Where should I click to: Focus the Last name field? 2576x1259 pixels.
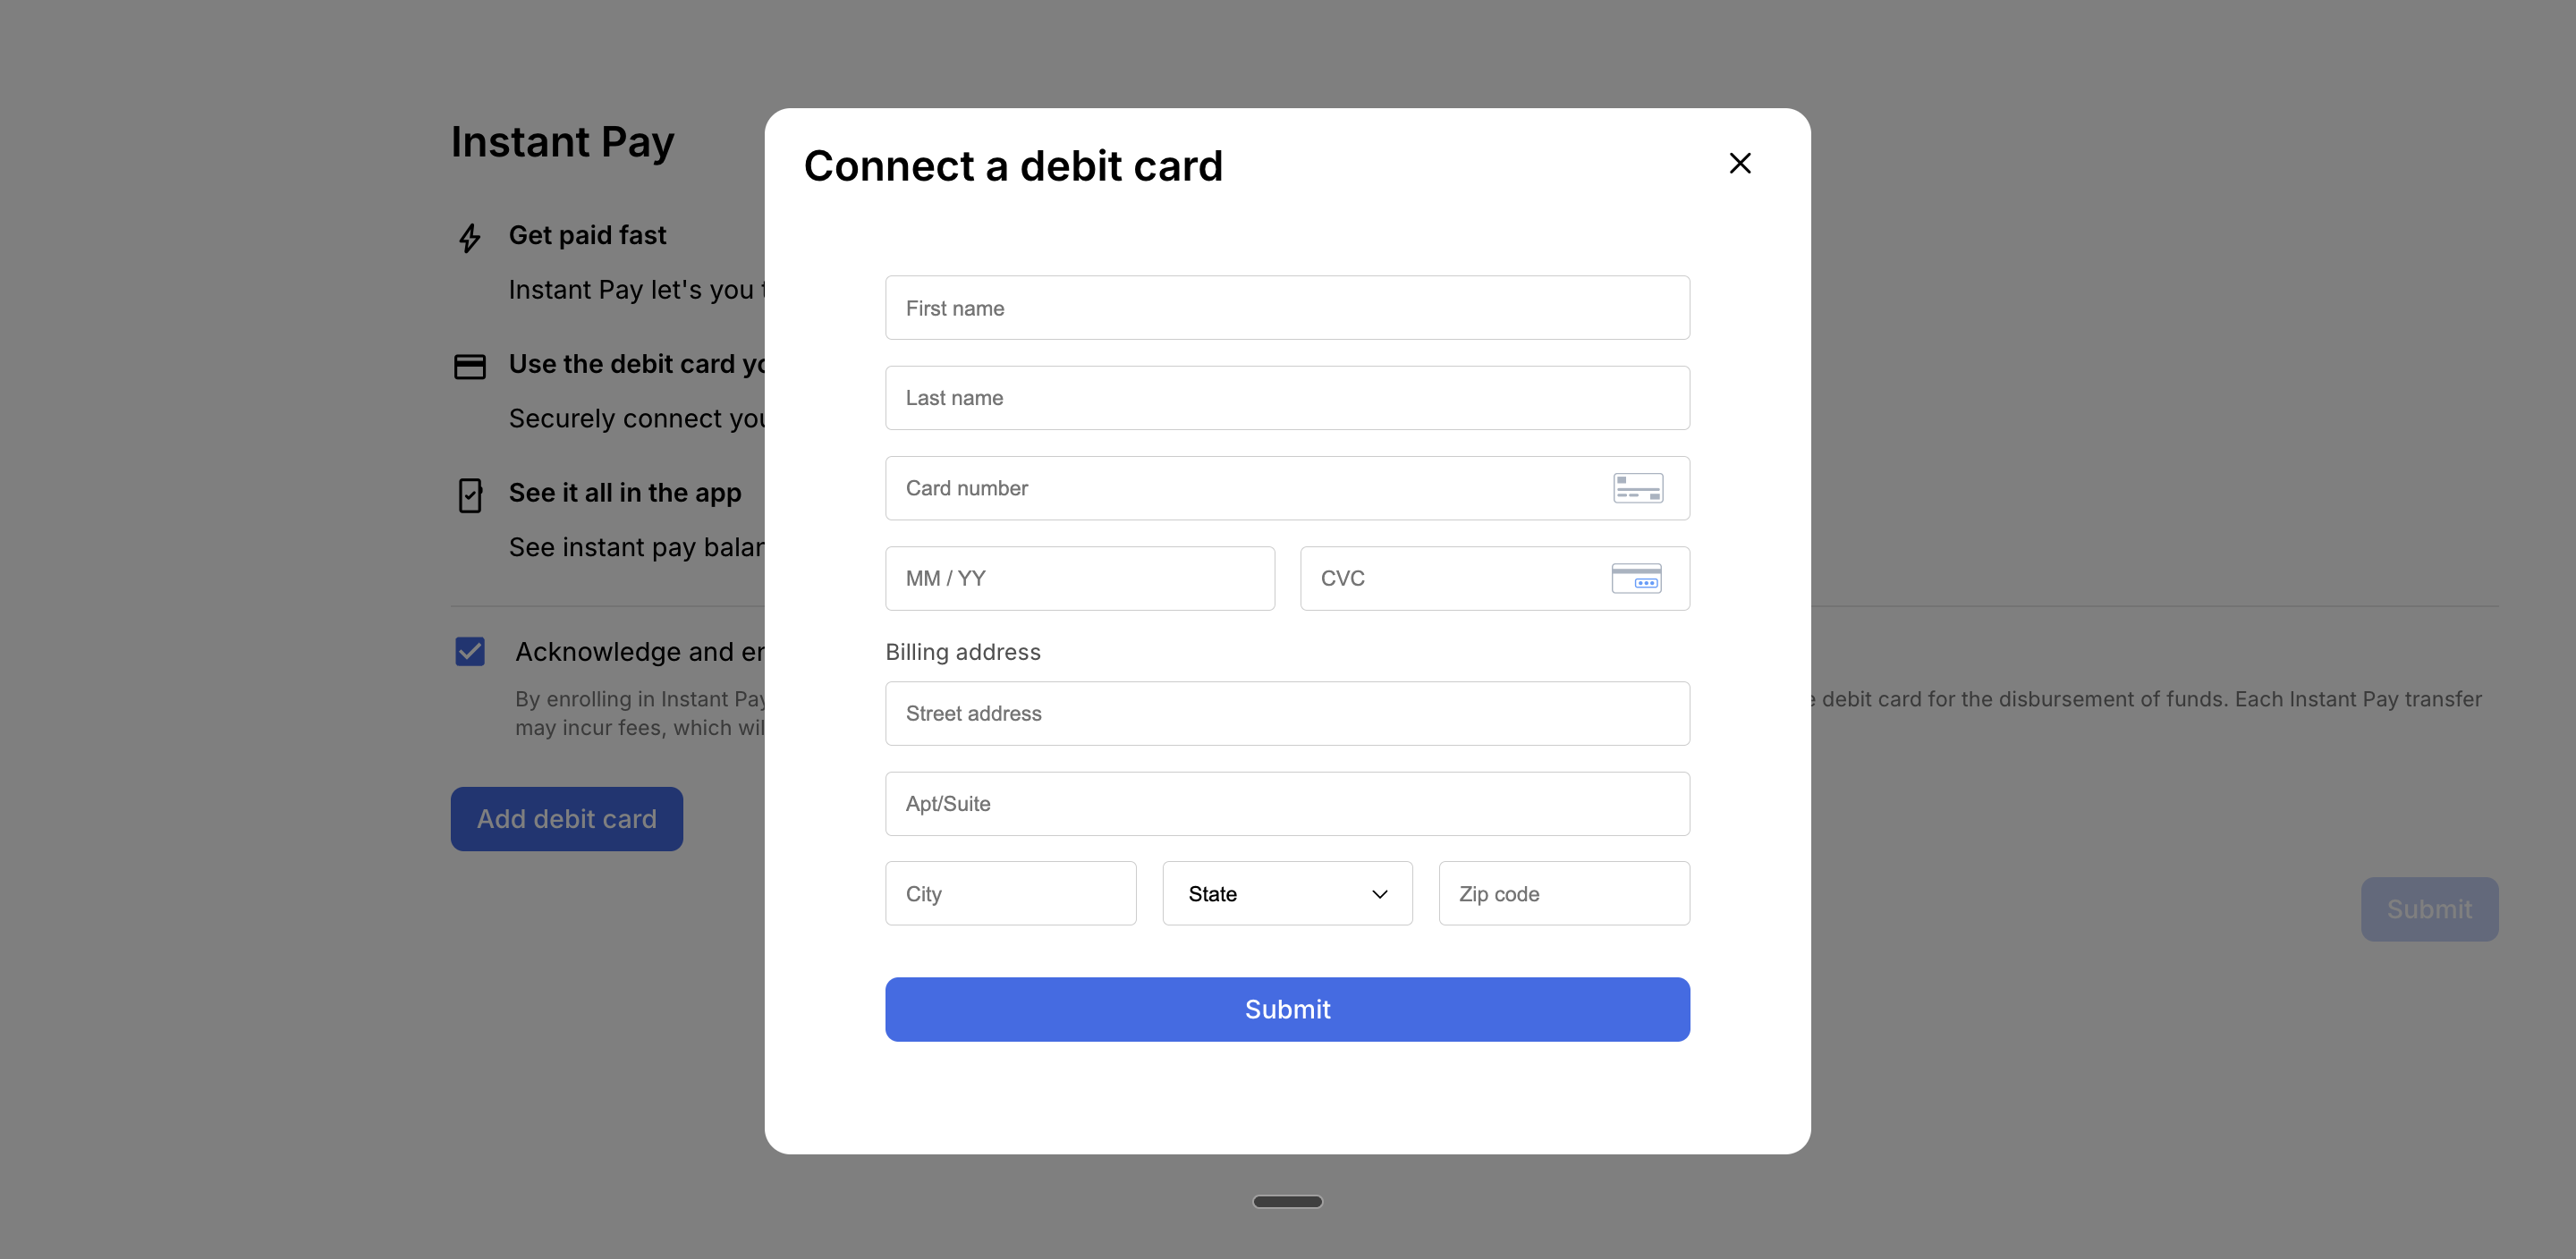(x=1287, y=398)
